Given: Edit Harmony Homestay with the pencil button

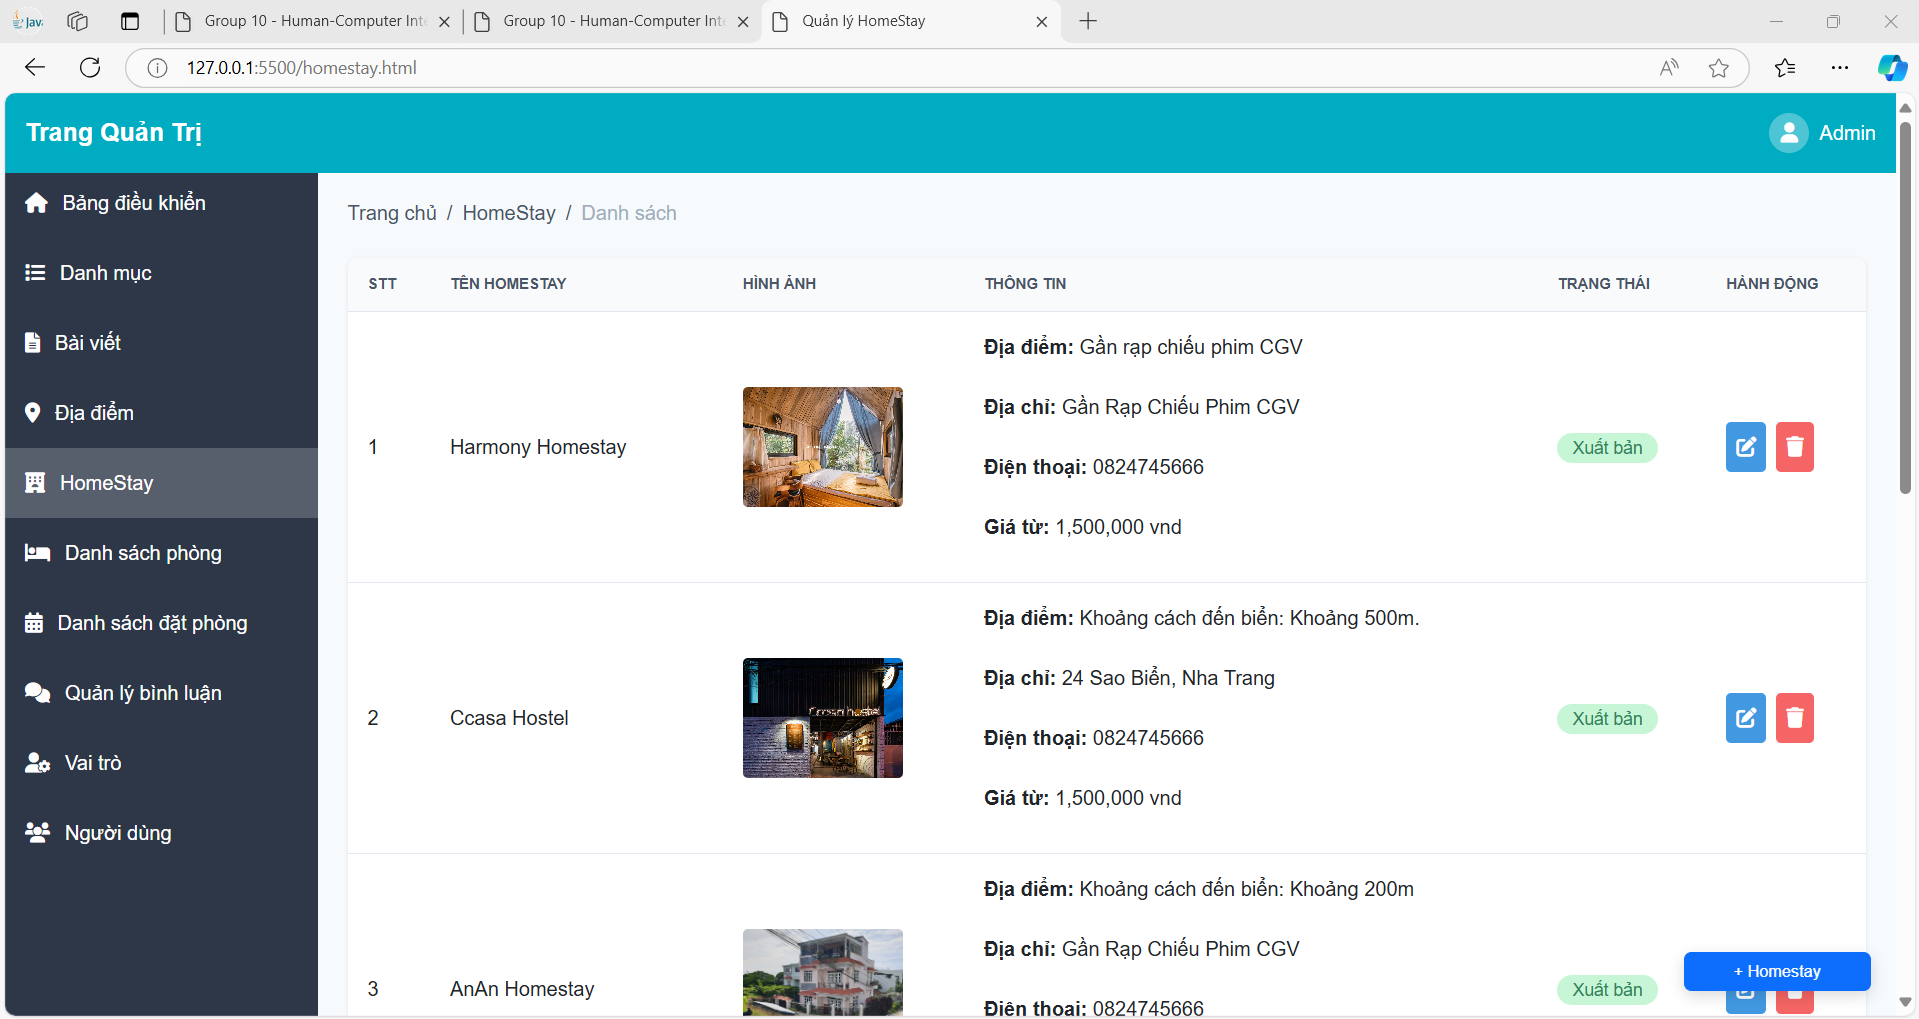Looking at the screenshot, I should tap(1745, 447).
